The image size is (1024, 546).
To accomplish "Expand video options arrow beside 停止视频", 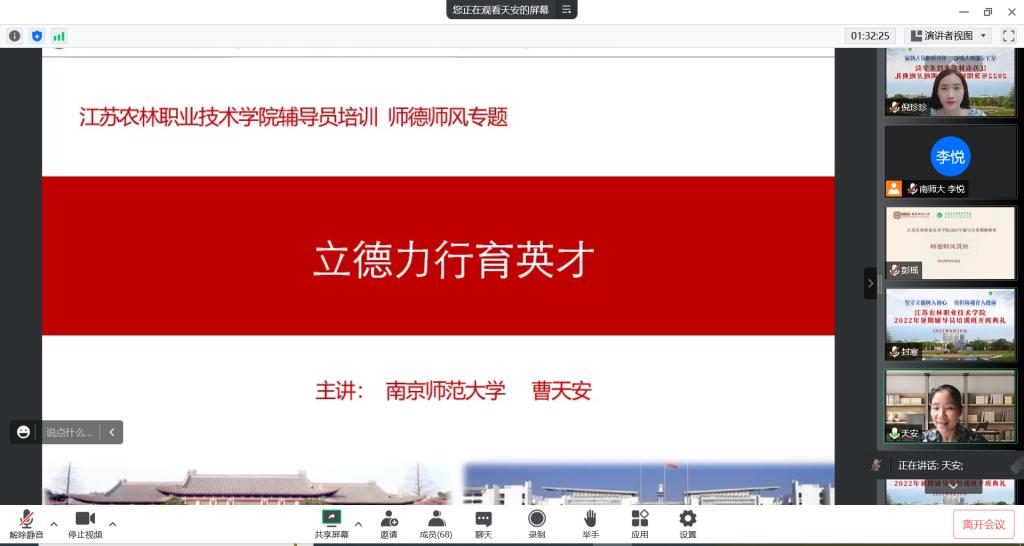I will click(x=112, y=523).
